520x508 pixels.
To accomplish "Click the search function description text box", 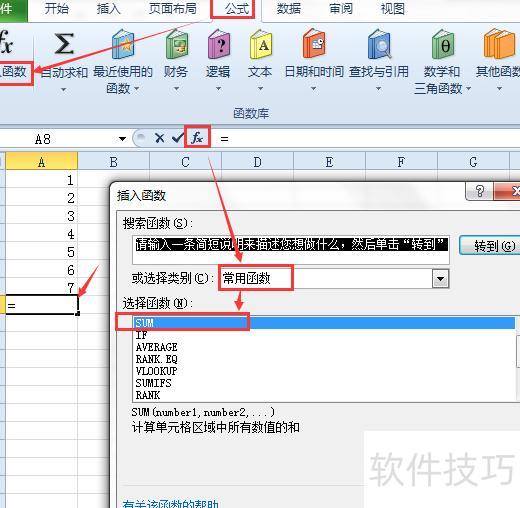I will pos(291,250).
